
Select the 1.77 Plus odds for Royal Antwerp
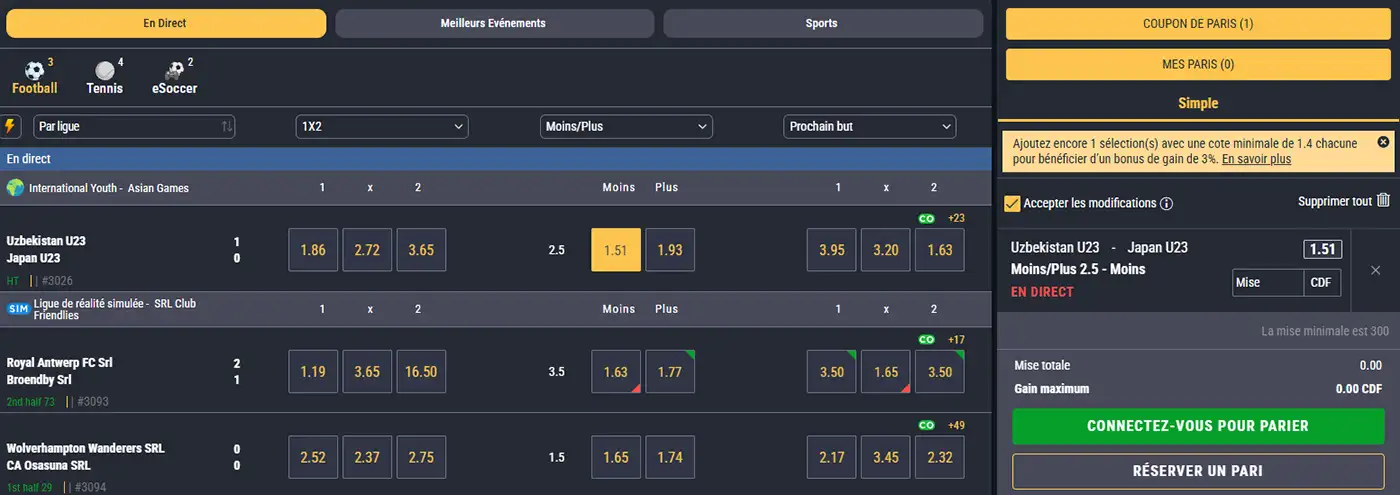tap(670, 371)
